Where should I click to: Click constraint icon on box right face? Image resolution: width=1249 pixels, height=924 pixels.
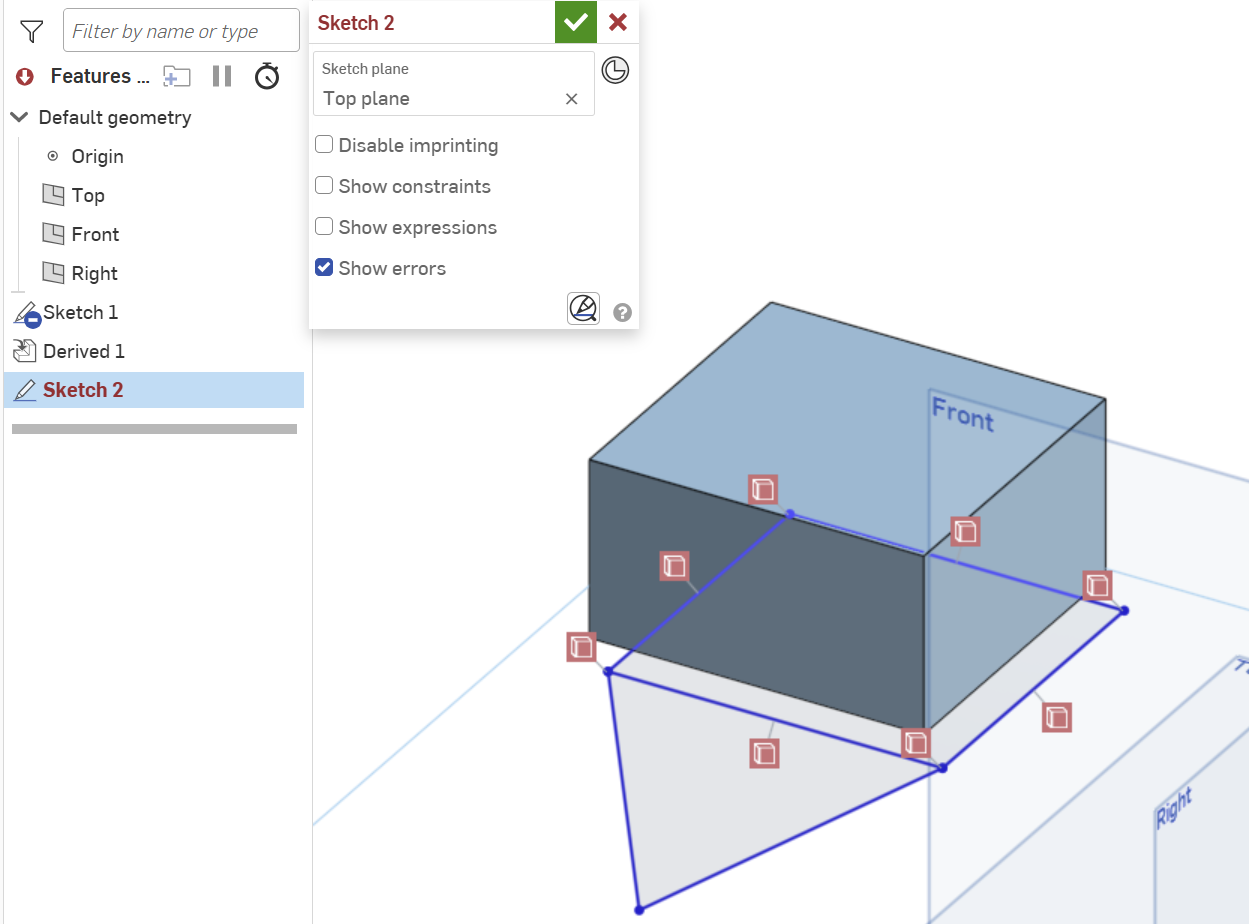pyautogui.click(x=964, y=531)
